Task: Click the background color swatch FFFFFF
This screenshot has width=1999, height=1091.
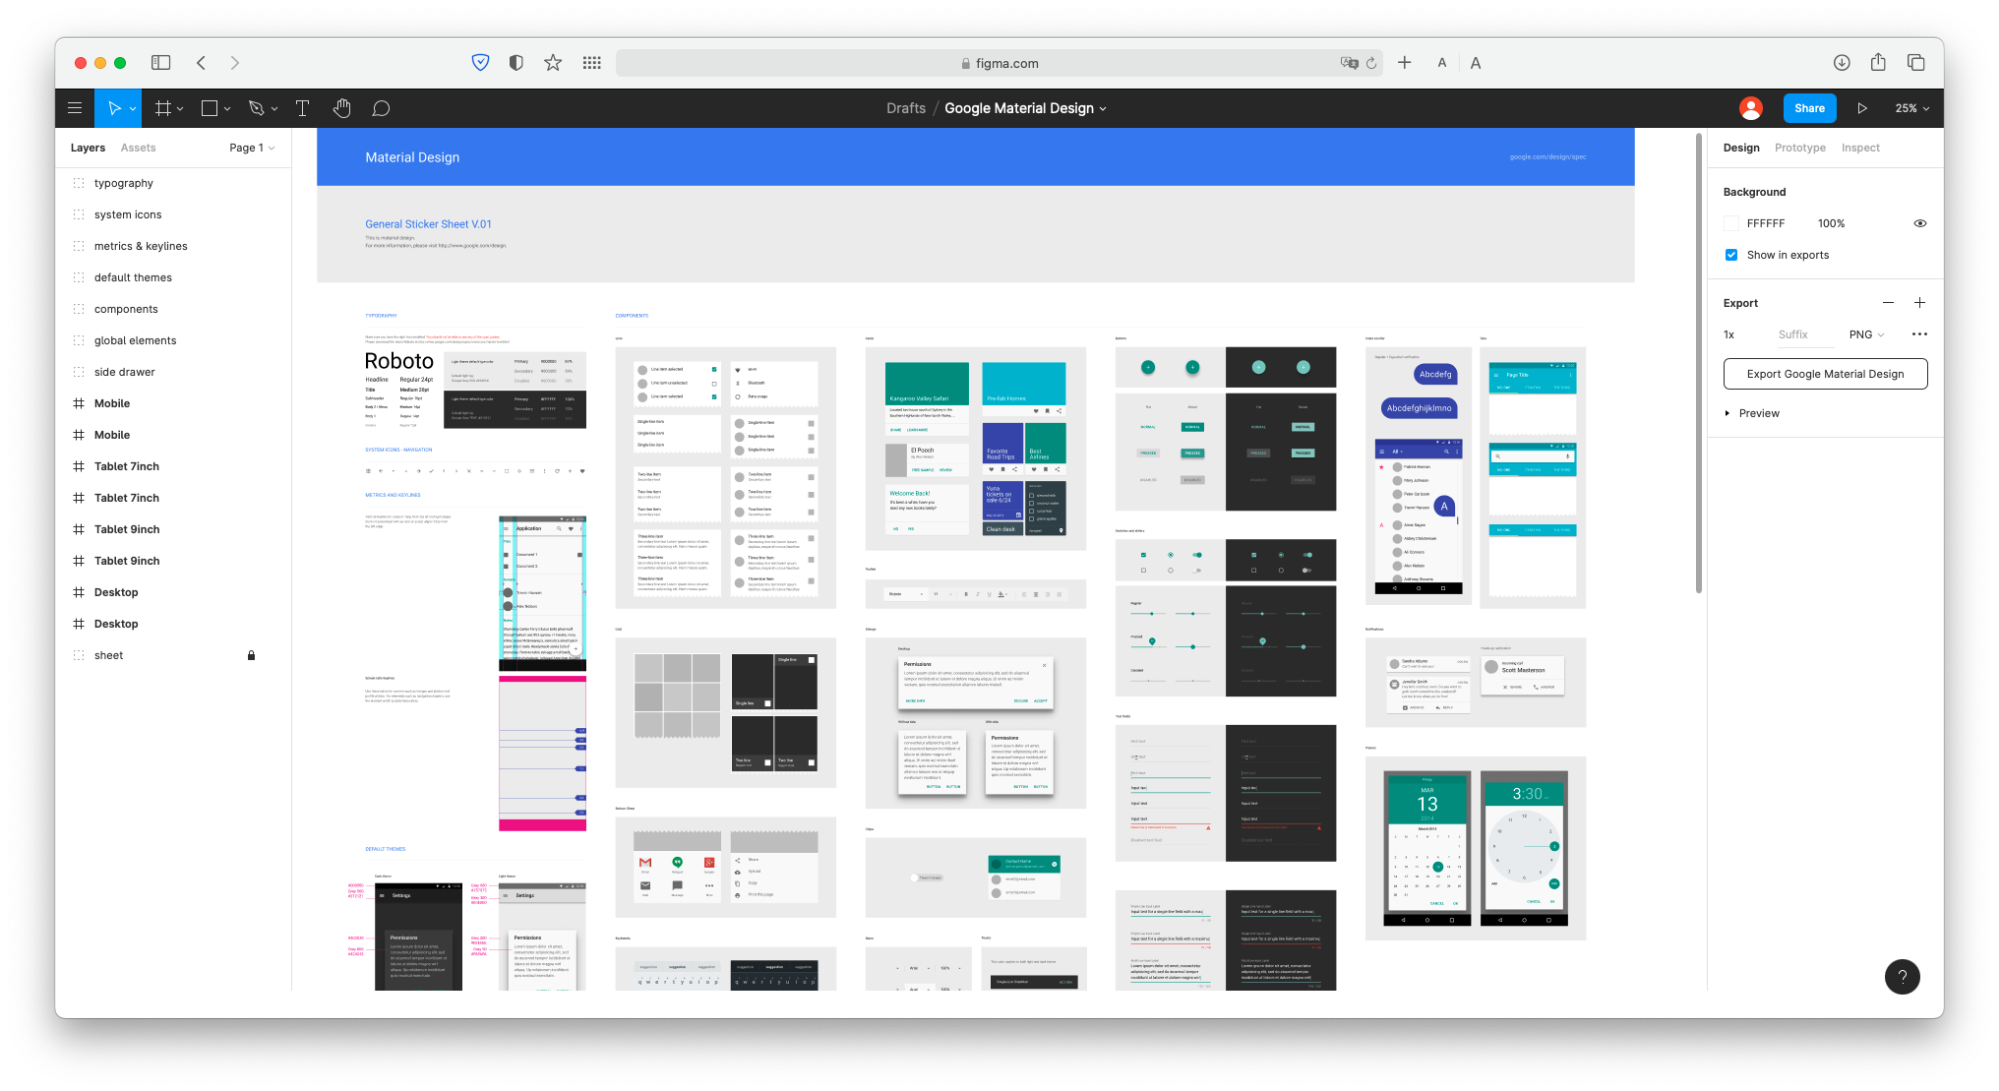Action: (x=1731, y=223)
